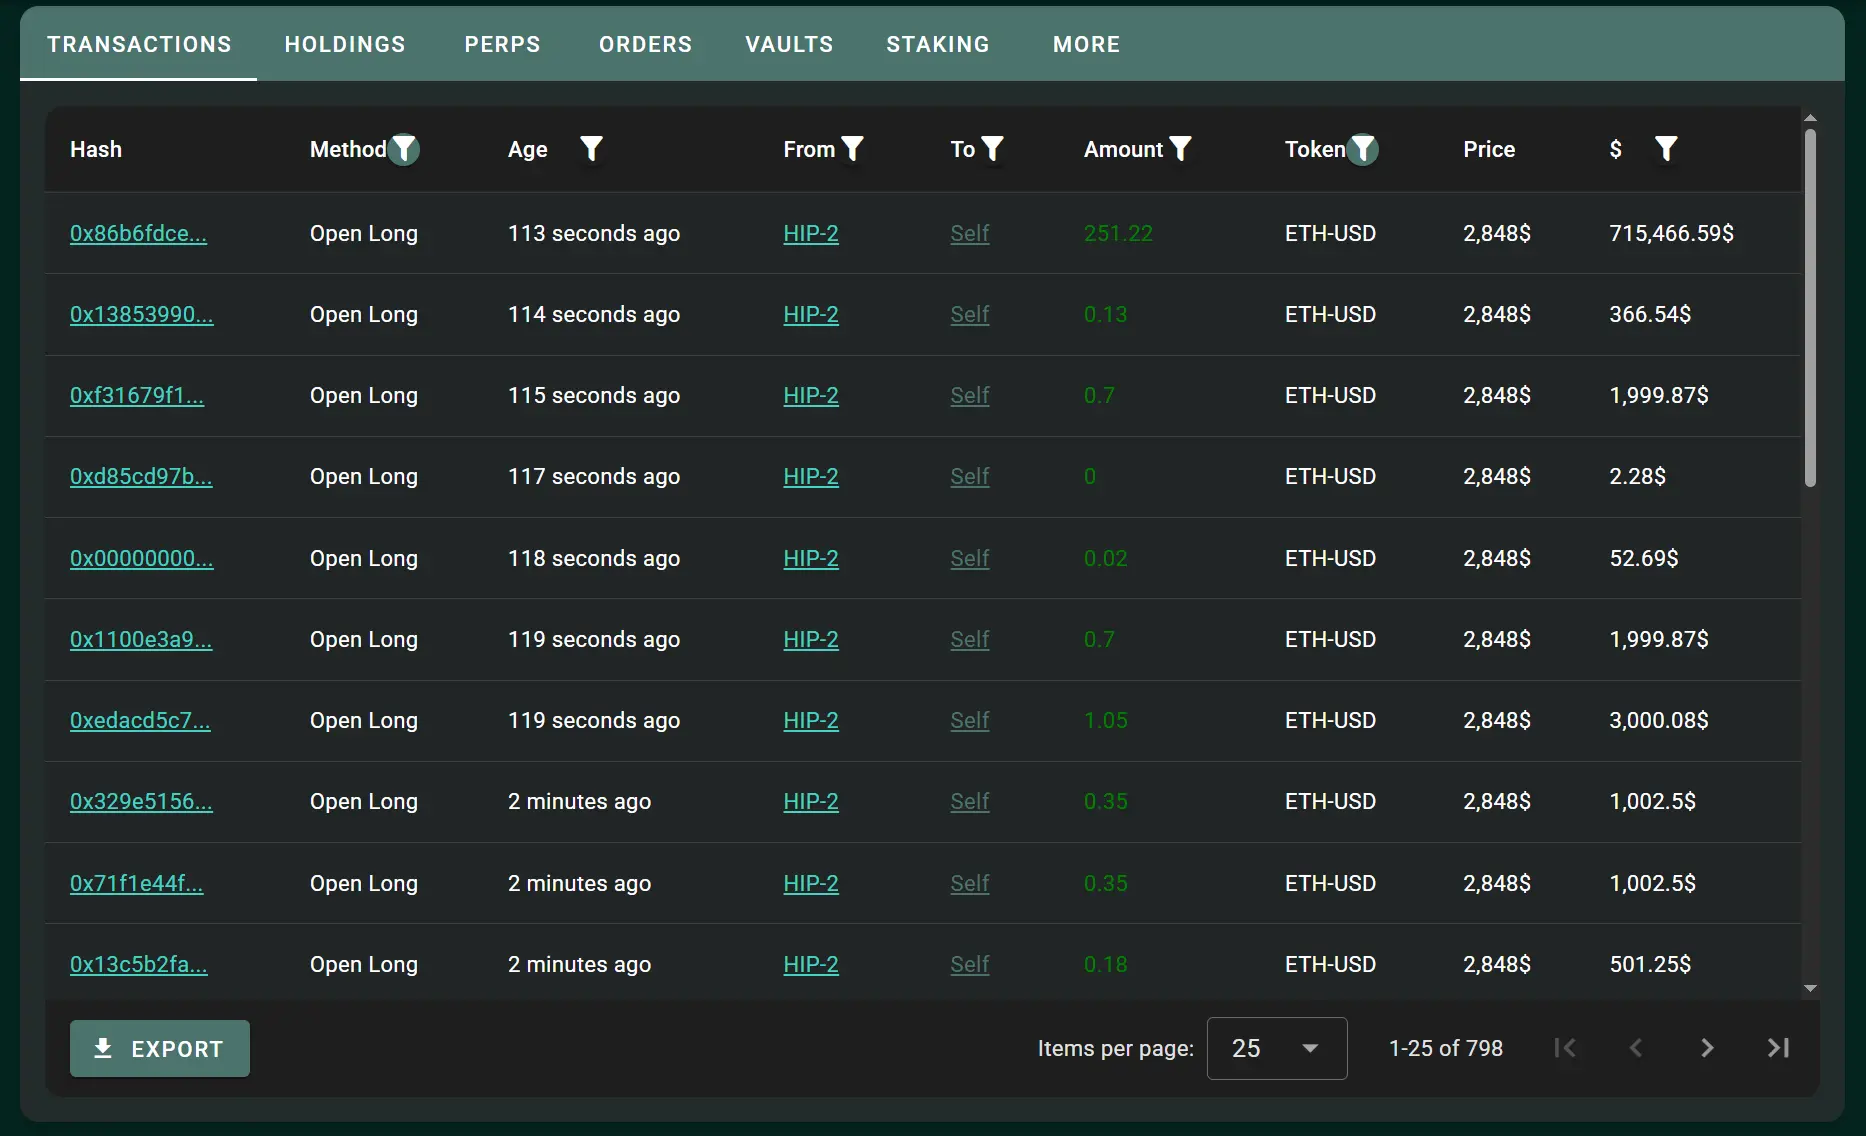Open the Age column filter
The height and width of the screenshot is (1136, 1866).
[x=591, y=149]
